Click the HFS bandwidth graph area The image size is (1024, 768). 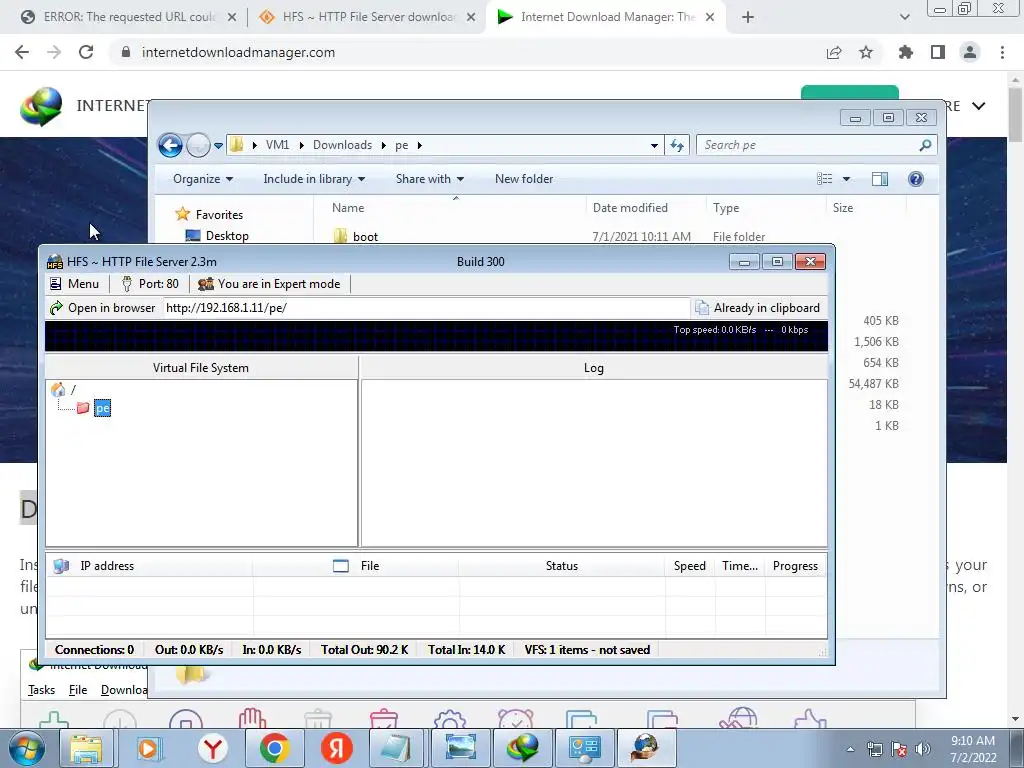pos(436,336)
